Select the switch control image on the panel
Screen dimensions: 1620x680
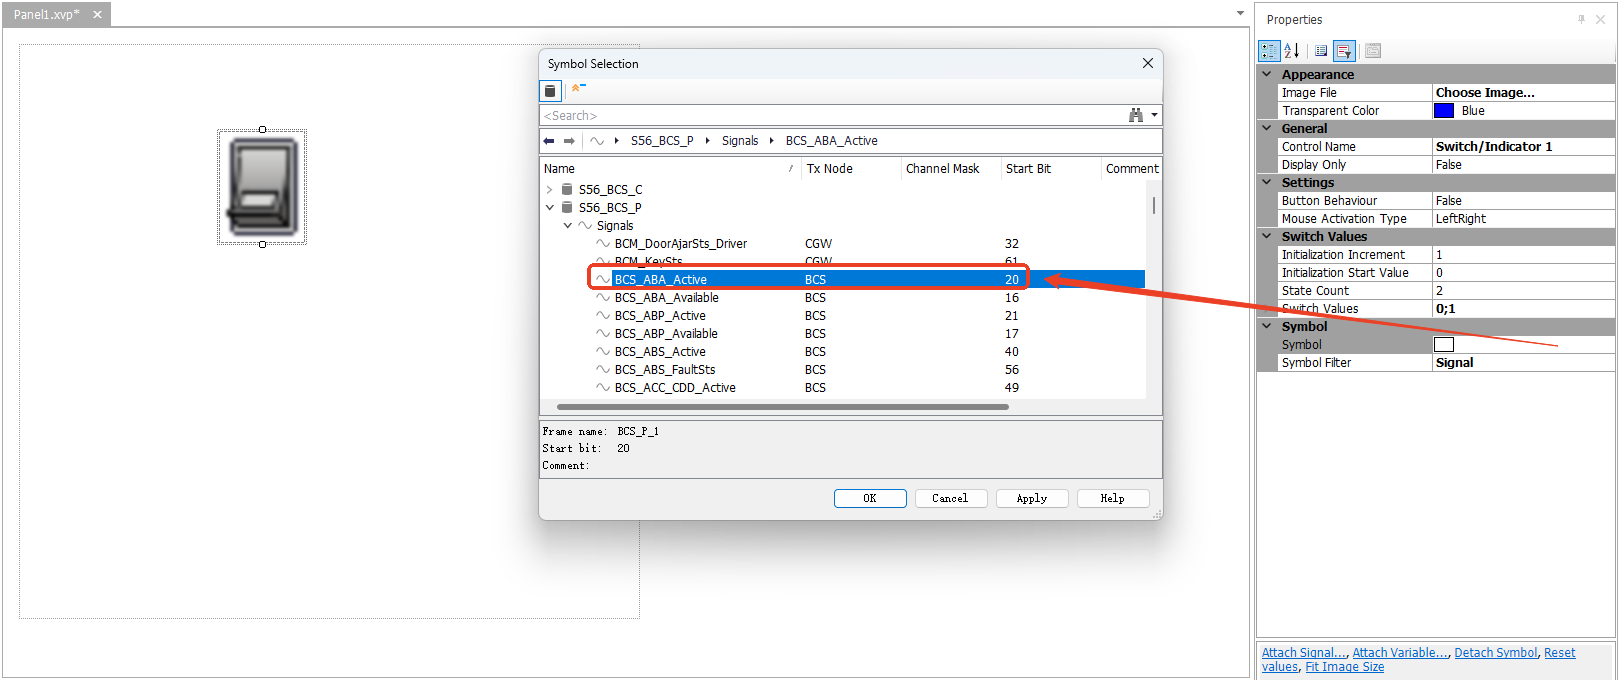(x=262, y=187)
